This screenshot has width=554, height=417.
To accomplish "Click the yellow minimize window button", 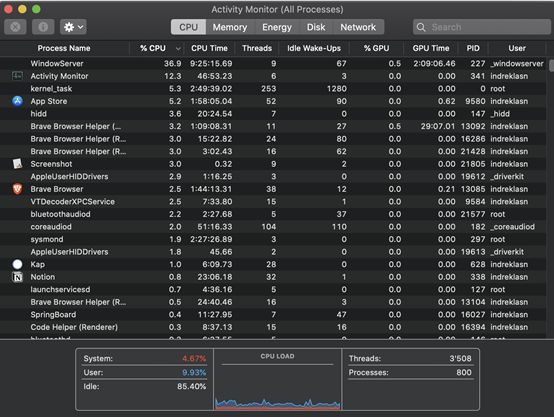I will click(22, 9).
